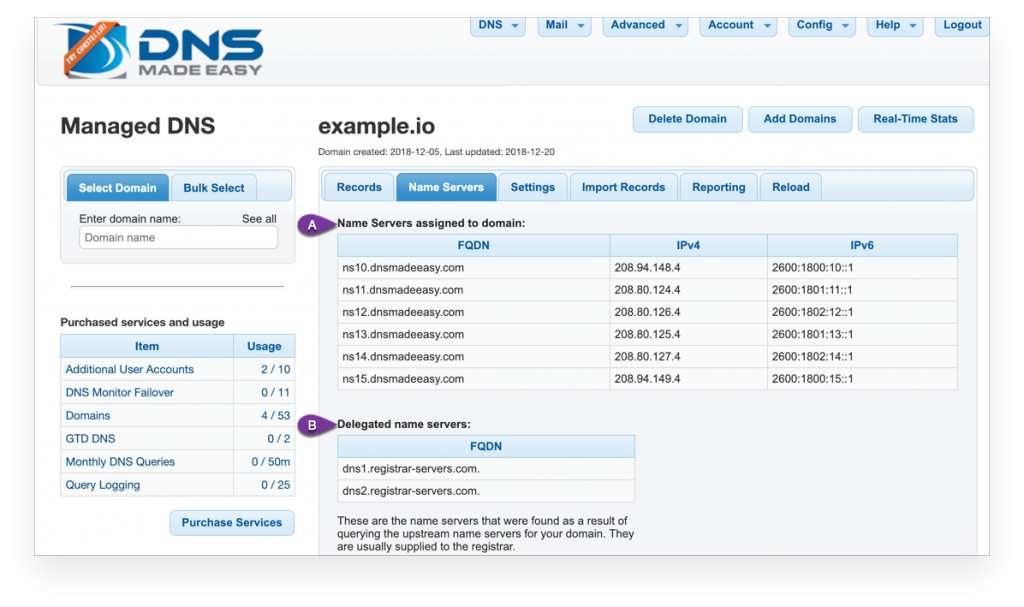The image size is (1024, 607).
Task: Click the Purchase Services button
Action: (232, 523)
